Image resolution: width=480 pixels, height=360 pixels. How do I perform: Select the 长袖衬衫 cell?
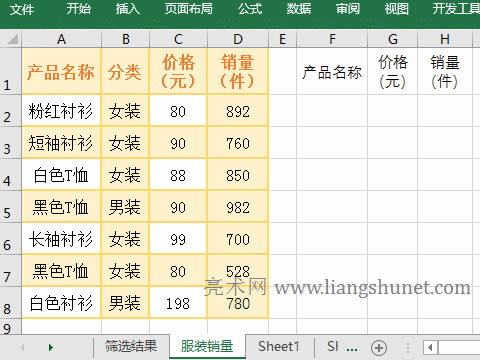[x=61, y=238]
